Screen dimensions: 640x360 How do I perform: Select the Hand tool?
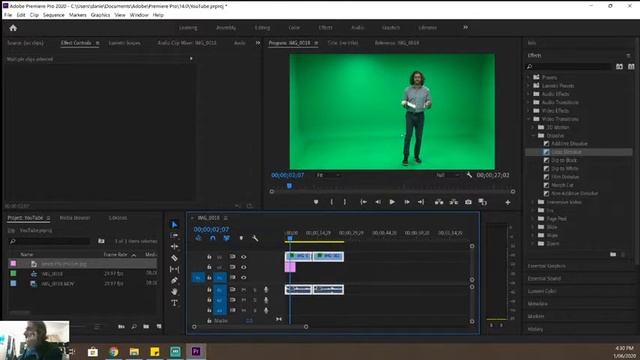pyautogui.click(x=174, y=291)
